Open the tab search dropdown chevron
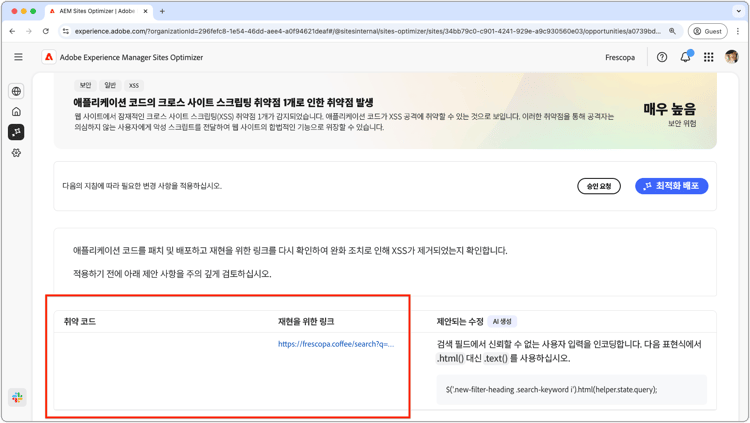The height and width of the screenshot is (423, 750). [x=739, y=11]
